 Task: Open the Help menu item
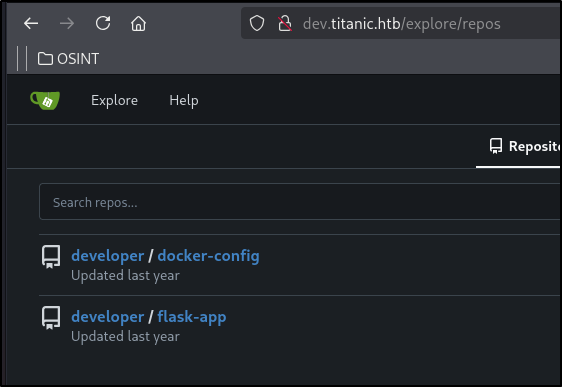(184, 100)
